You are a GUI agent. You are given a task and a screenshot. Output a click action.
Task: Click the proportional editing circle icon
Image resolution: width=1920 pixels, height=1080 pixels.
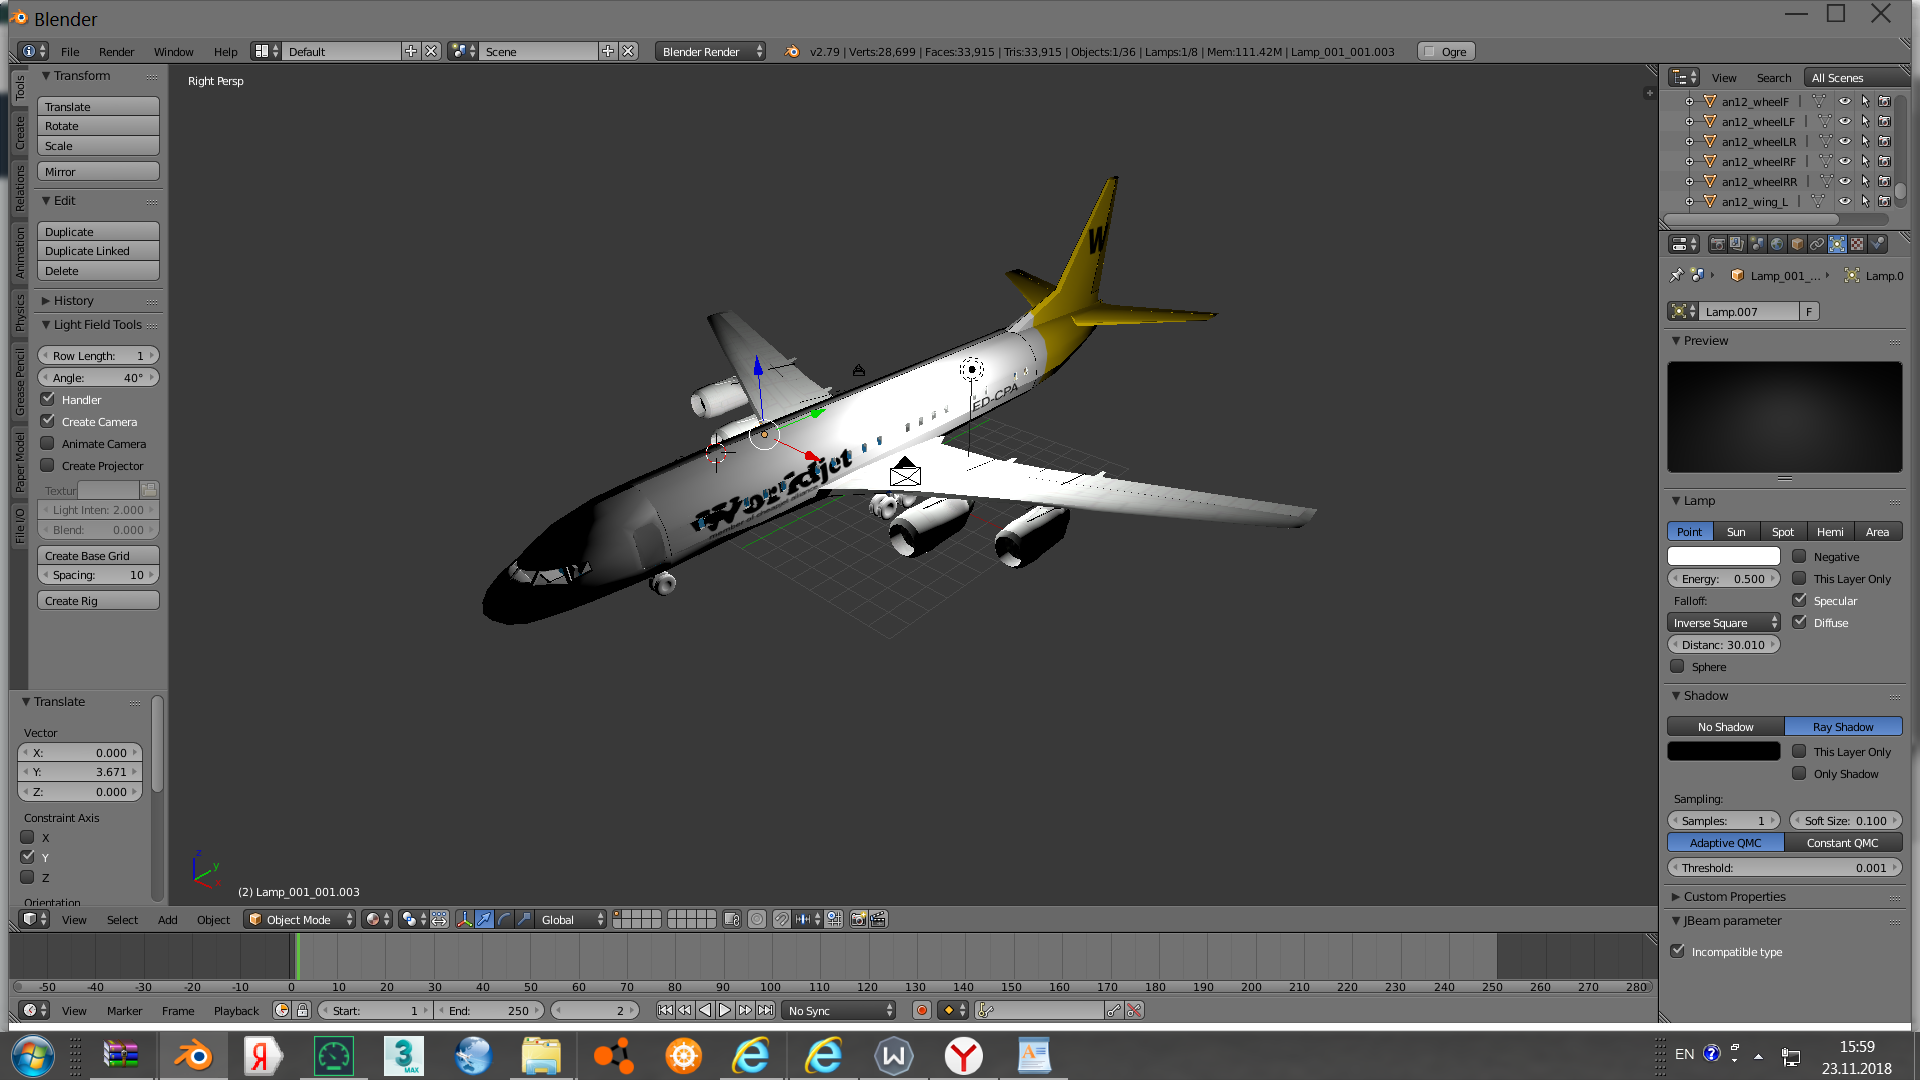pyautogui.click(x=757, y=919)
